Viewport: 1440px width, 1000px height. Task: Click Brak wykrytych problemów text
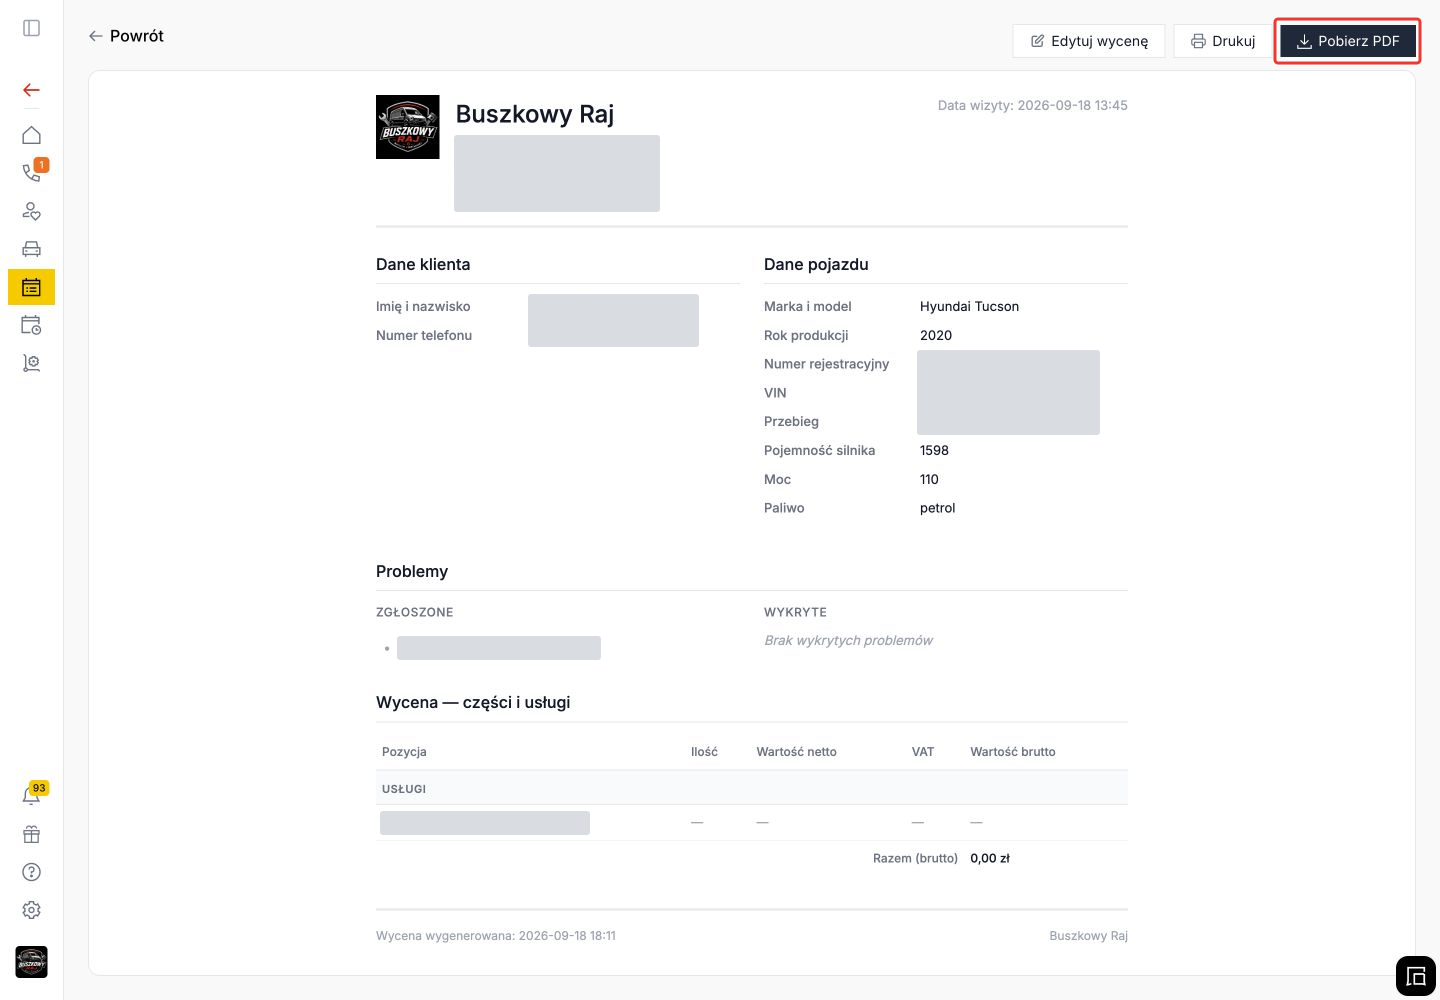848,641
